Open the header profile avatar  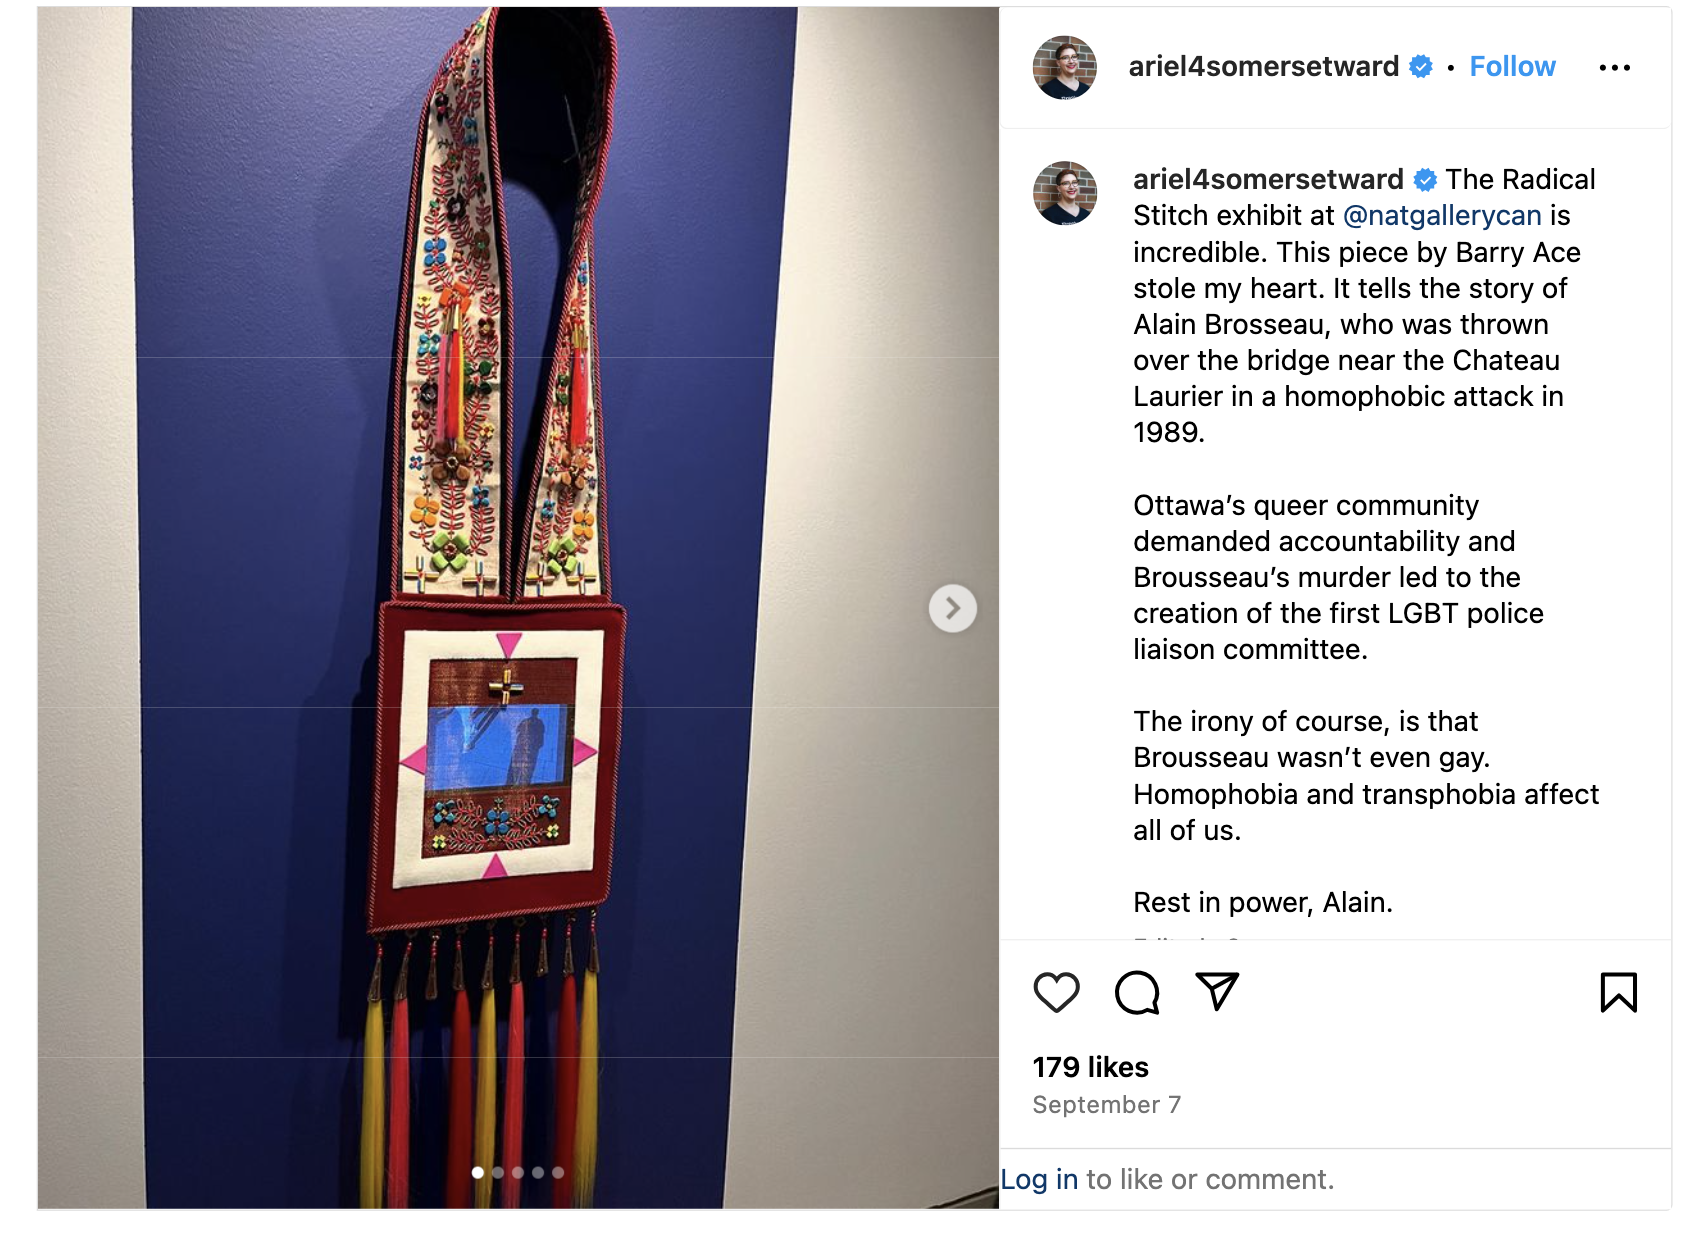click(1064, 67)
